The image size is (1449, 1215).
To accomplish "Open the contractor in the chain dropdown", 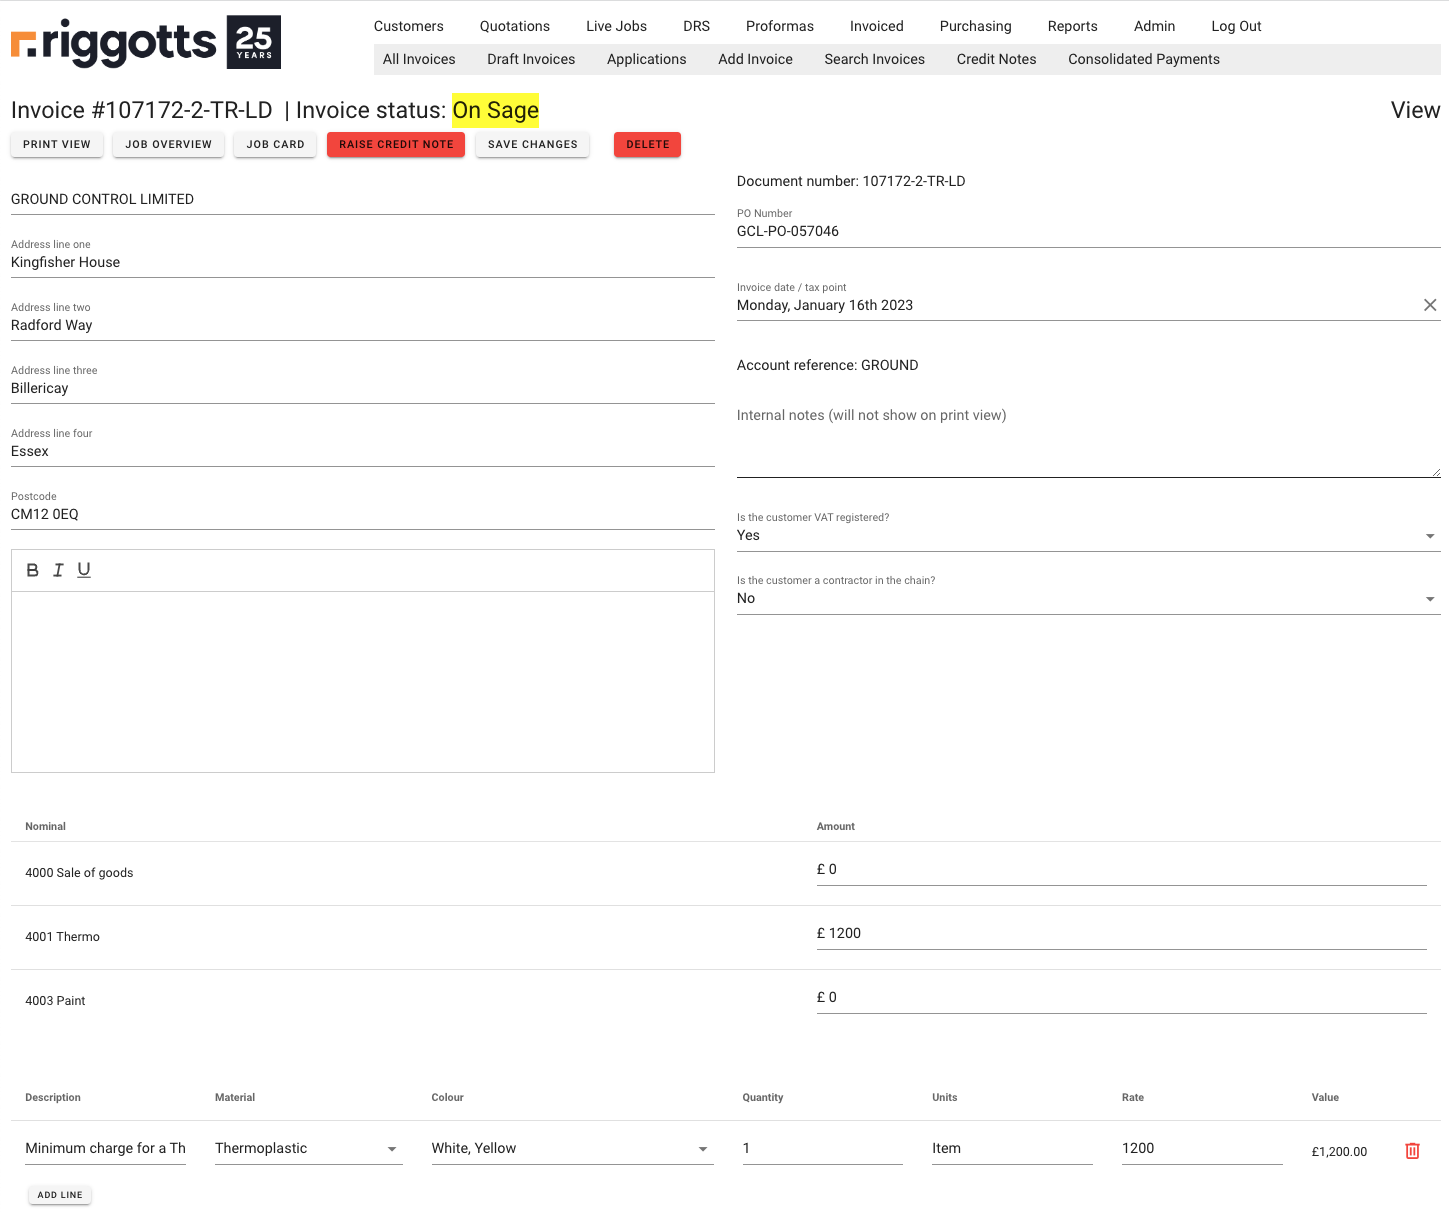I will pyautogui.click(x=1087, y=599).
